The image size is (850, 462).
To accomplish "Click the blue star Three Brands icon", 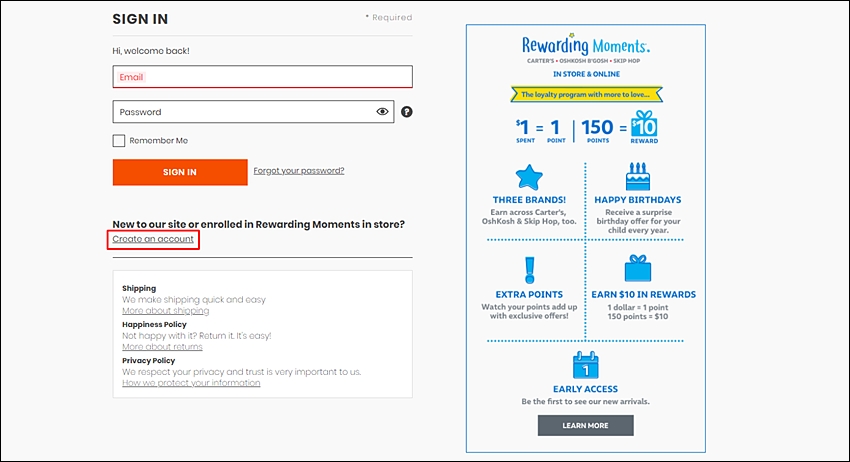I will (529, 177).
